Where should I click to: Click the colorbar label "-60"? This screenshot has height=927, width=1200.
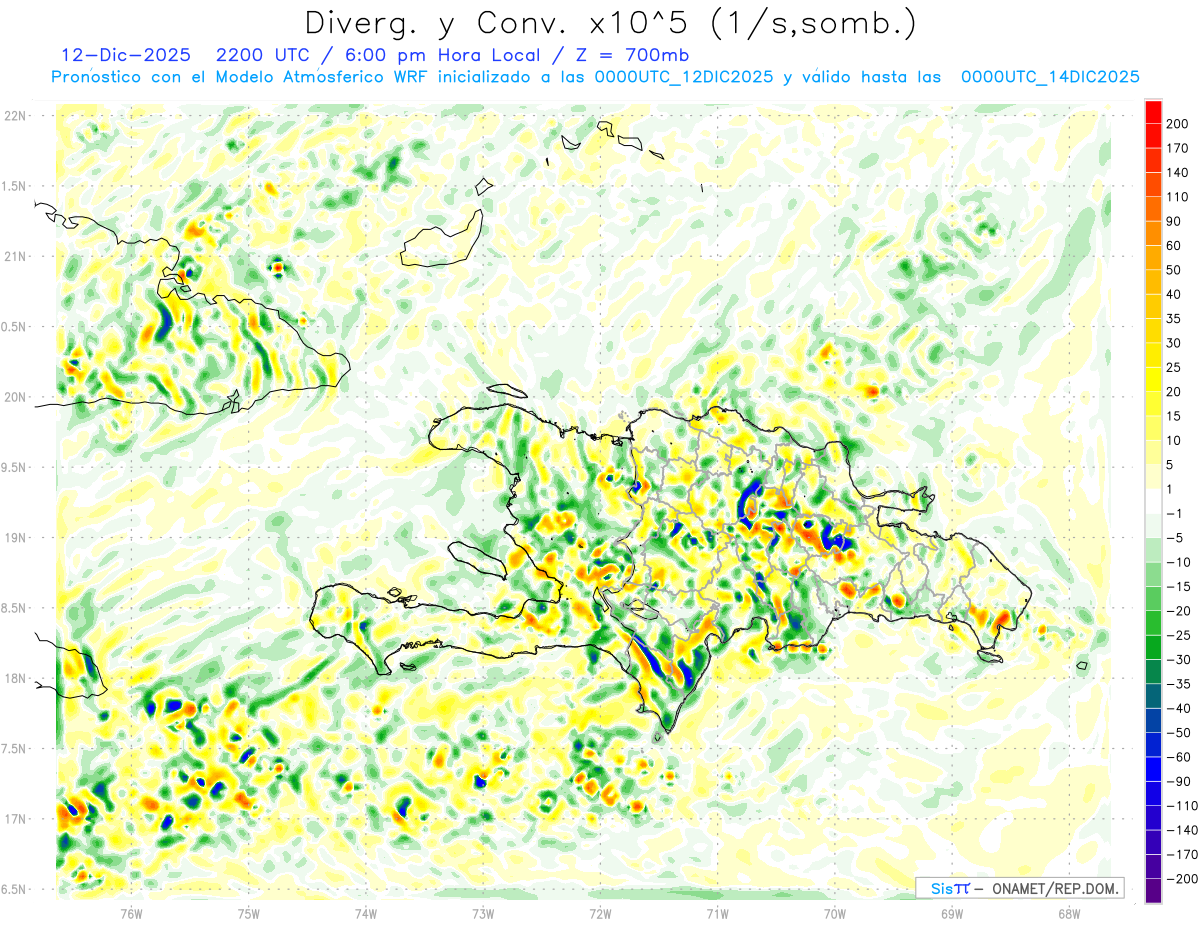(1179, 757)
